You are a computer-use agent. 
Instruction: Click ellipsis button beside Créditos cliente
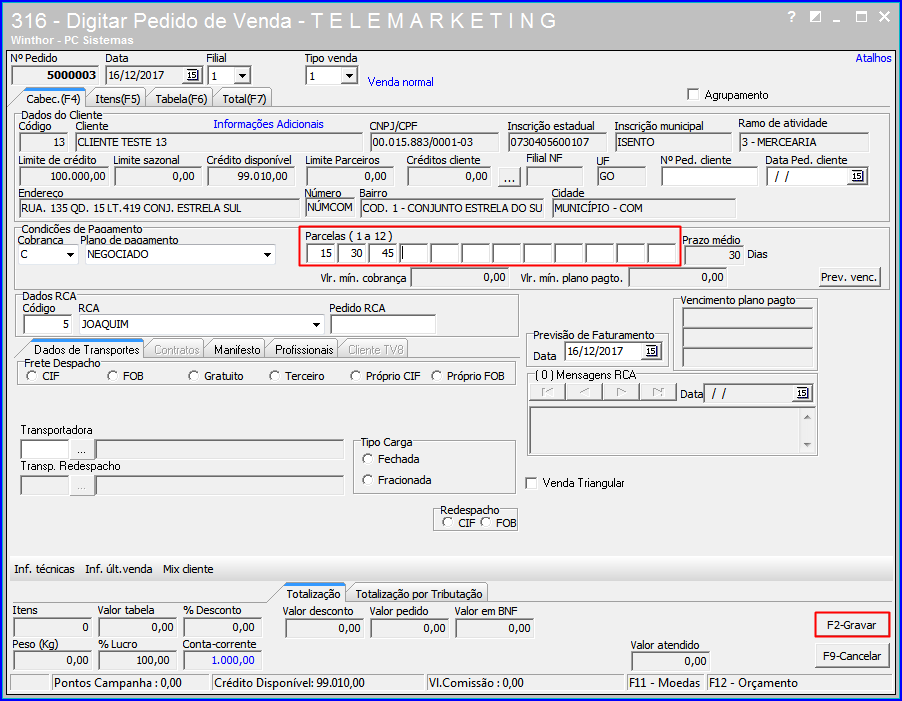509,177
